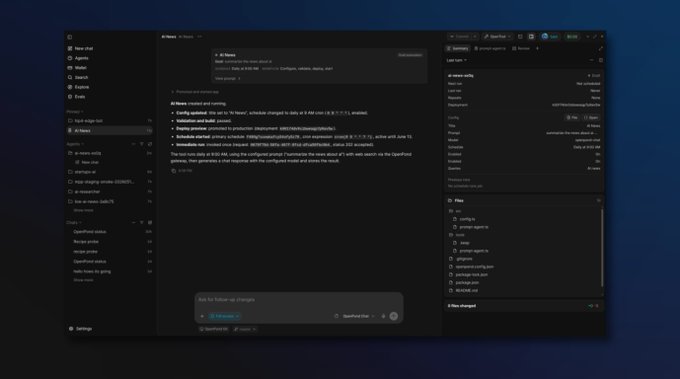Collapse the Chats section with minus icon
Screen dimensions: 680x379
click(134, 222)
